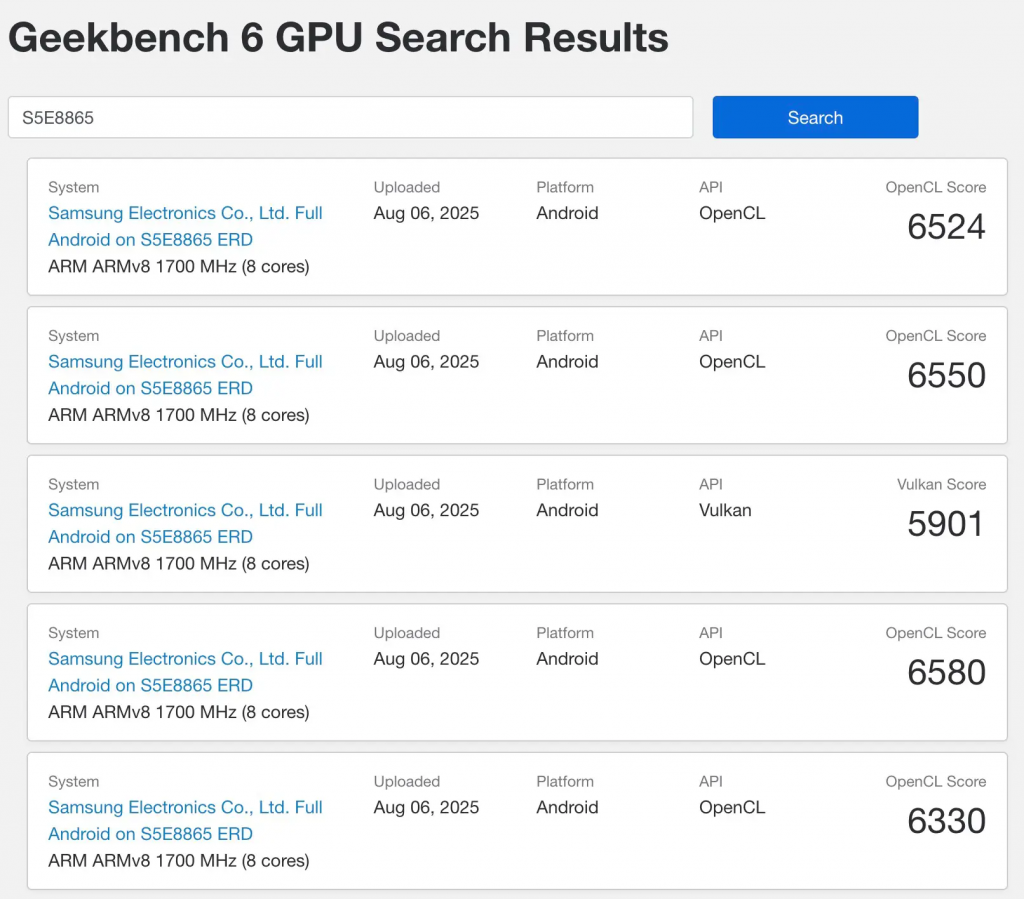Viewport: 1024px width, 899px height.
Task: Click the Vulkan Score label
Action: (941, 485)
